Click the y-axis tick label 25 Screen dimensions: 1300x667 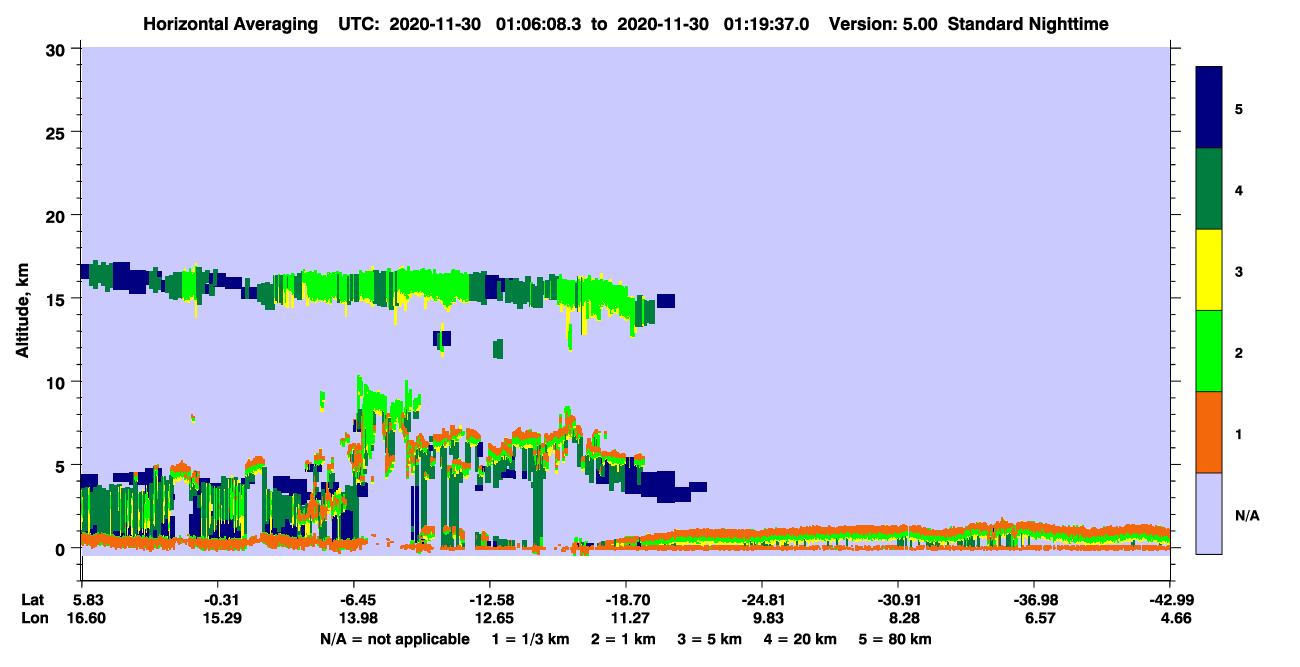[x=58, y=132]
